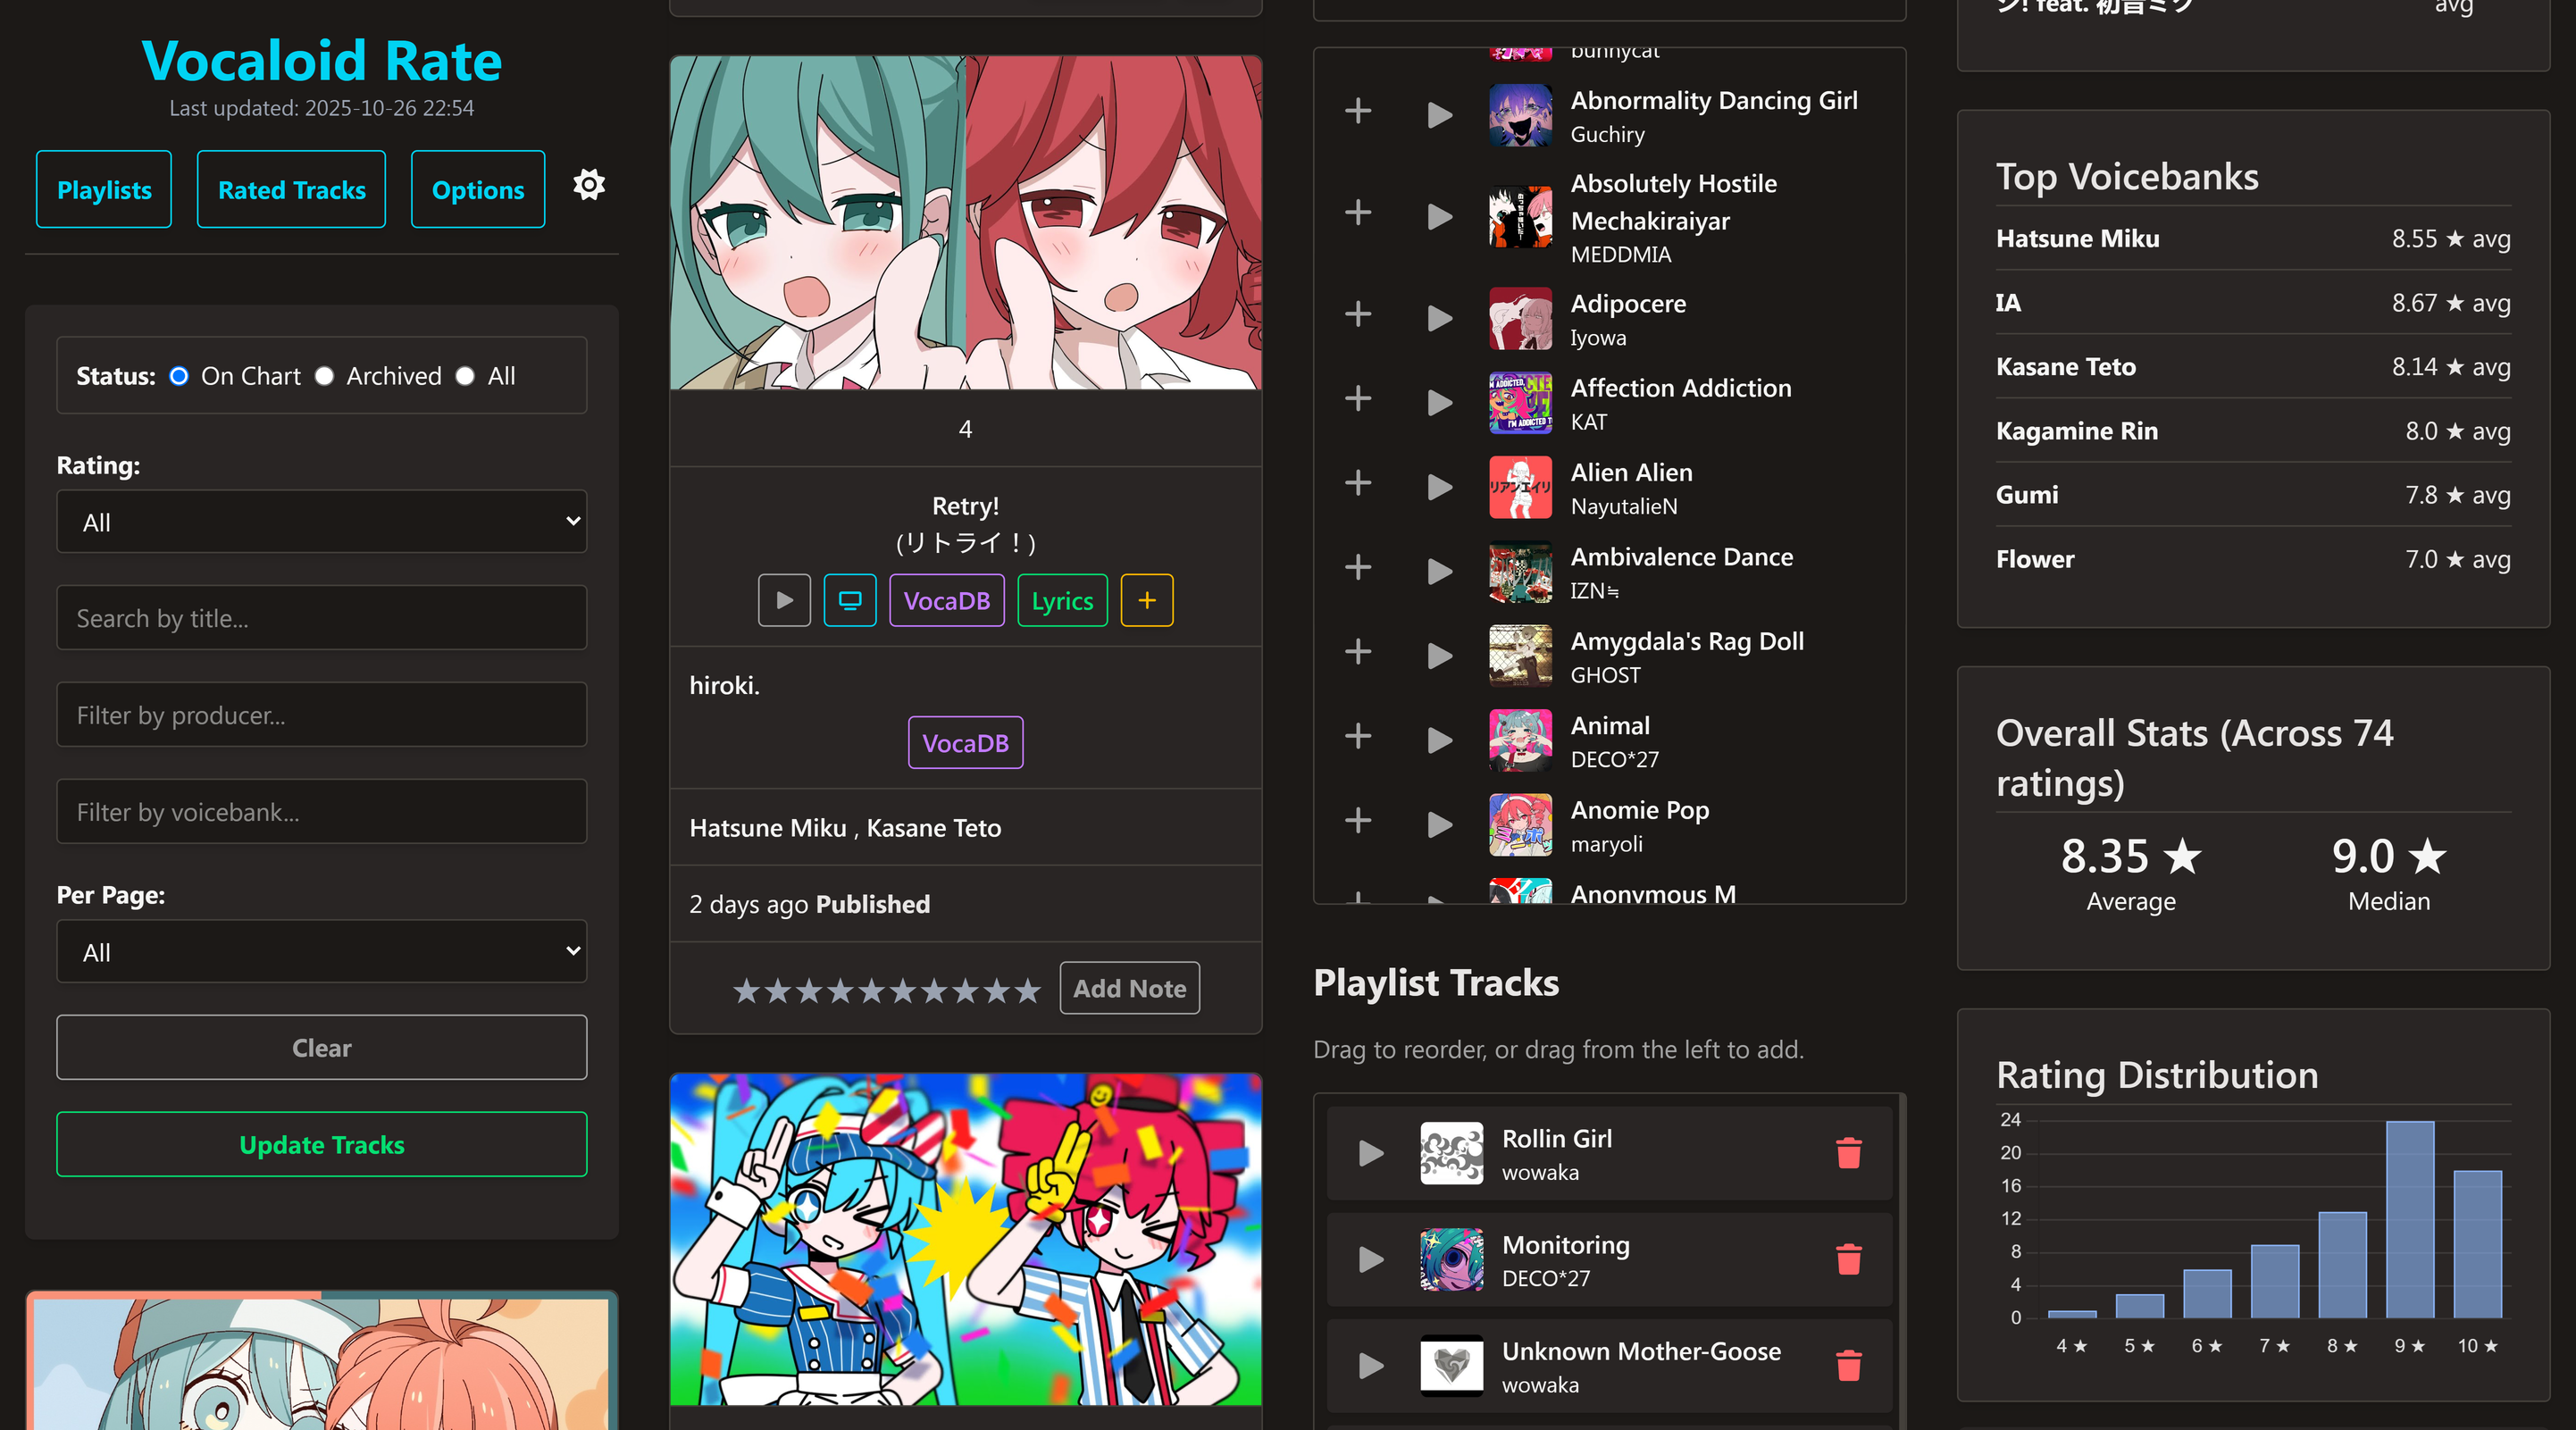This screenshot has width=2576, height=1430.
Task: Add Animal by DECO*27 with plus icon
Action: coord(1358,736)
